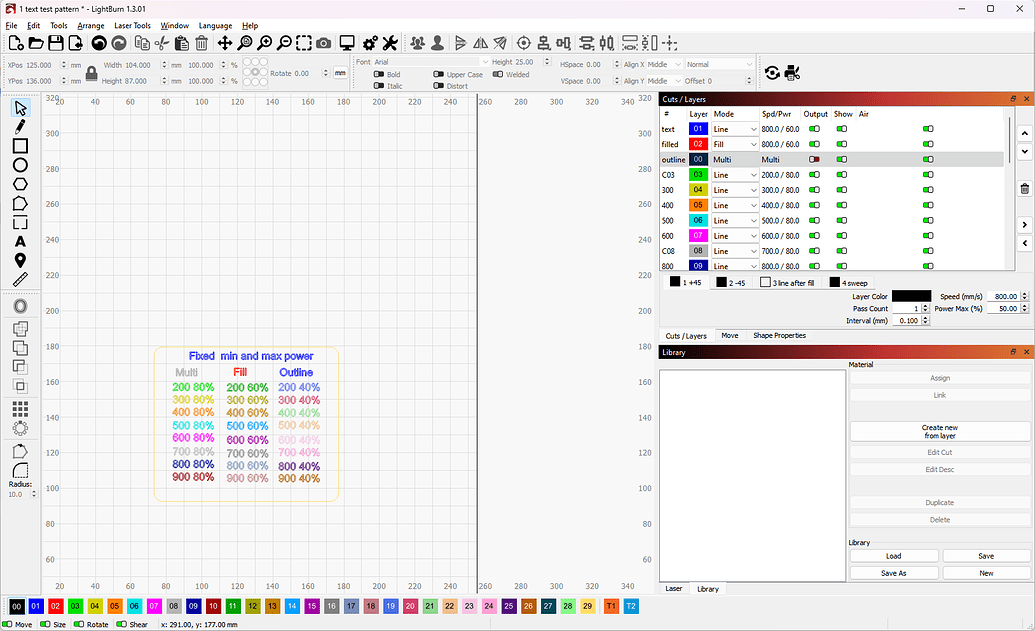The width and height of the screenshot is (1035, 631).
Task: Delete selection with the trash can toolbar icon
Action: point(201,44)
